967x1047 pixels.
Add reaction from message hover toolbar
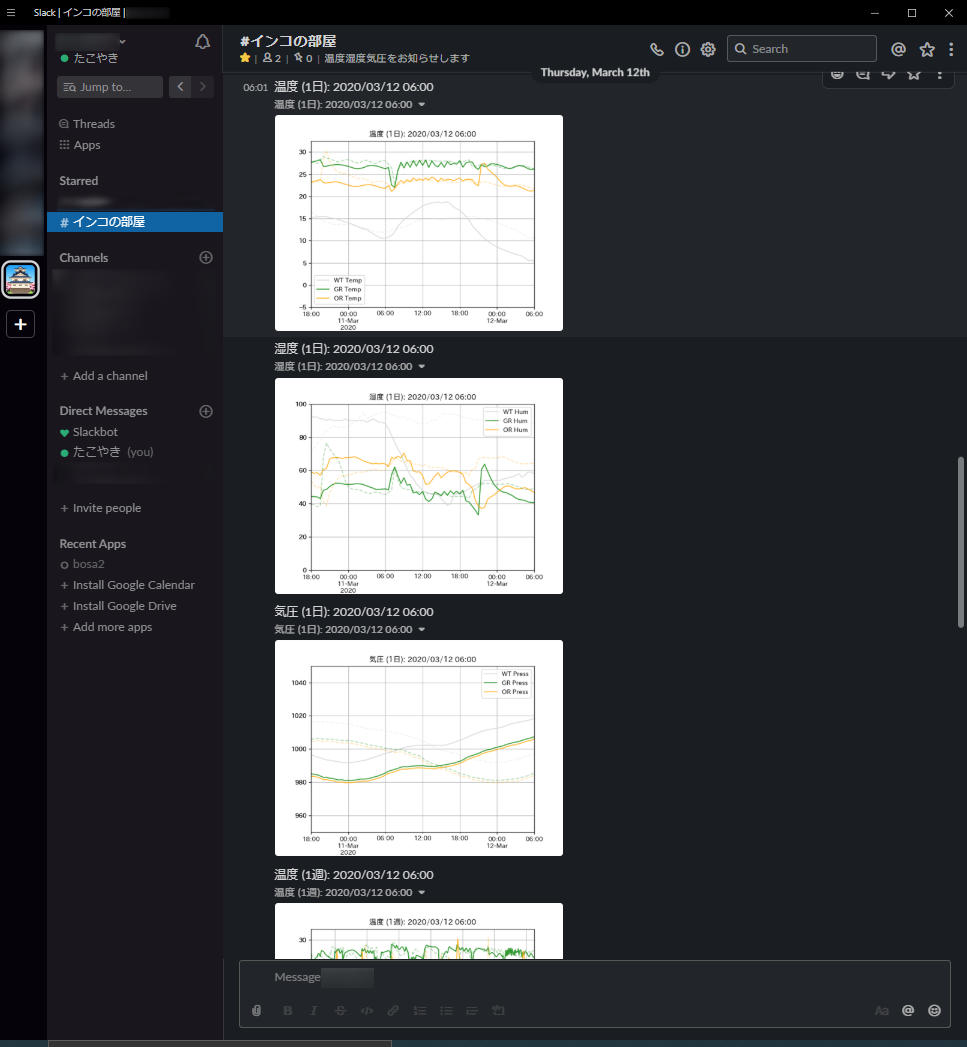click(837, 74)
